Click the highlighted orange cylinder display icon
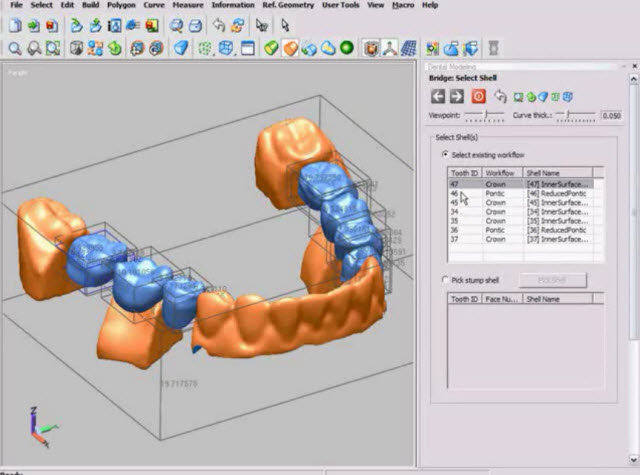 (290, 48)
